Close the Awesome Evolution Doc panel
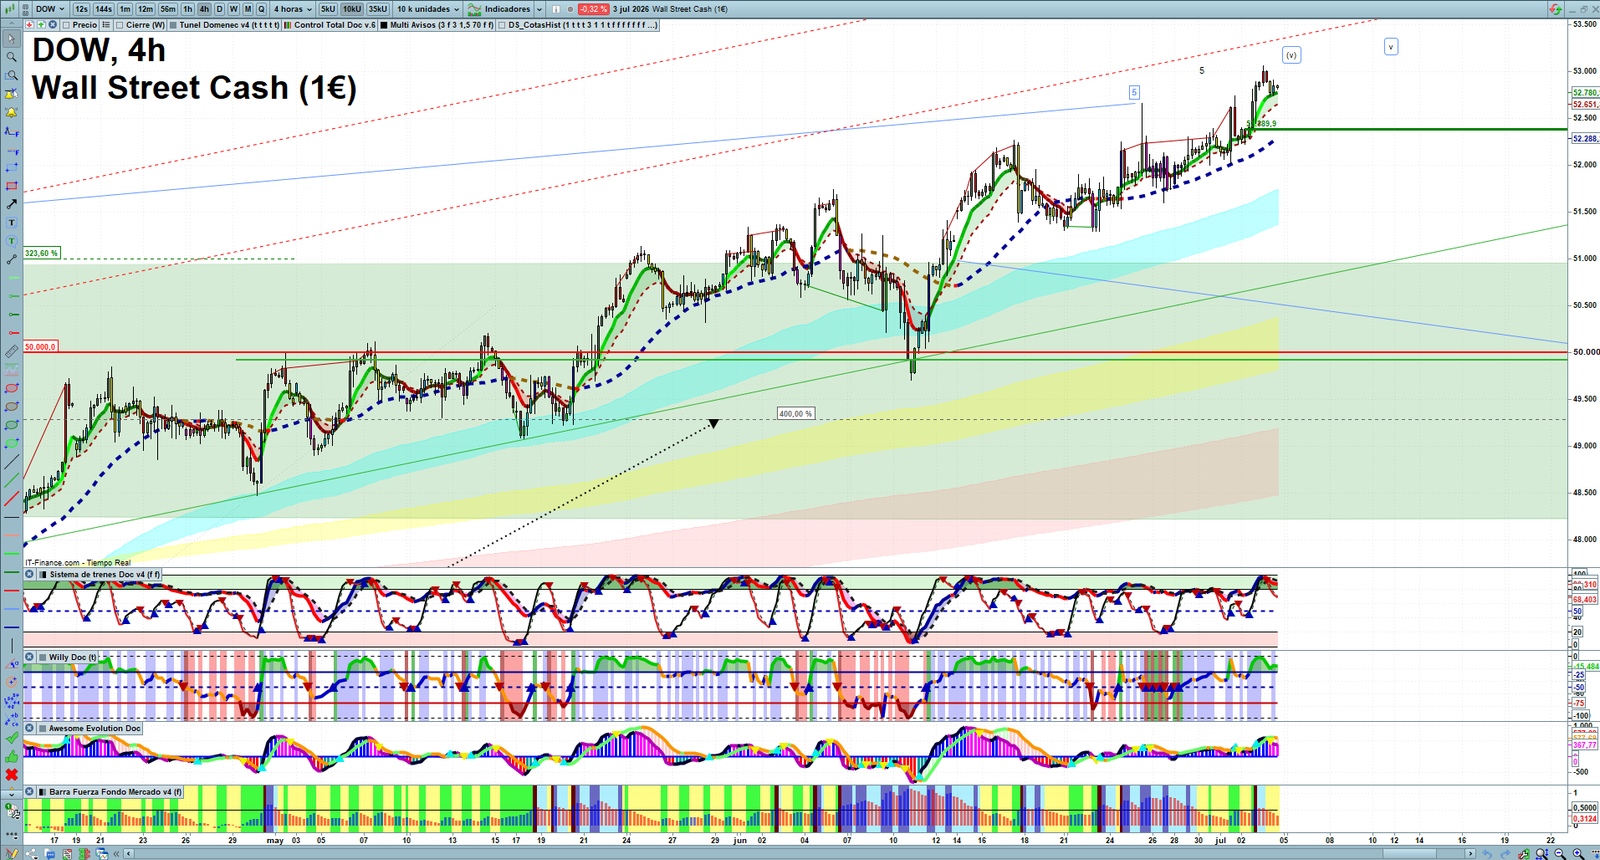The width and height of the screenshot is (1600, 860). tap(30, 728)
